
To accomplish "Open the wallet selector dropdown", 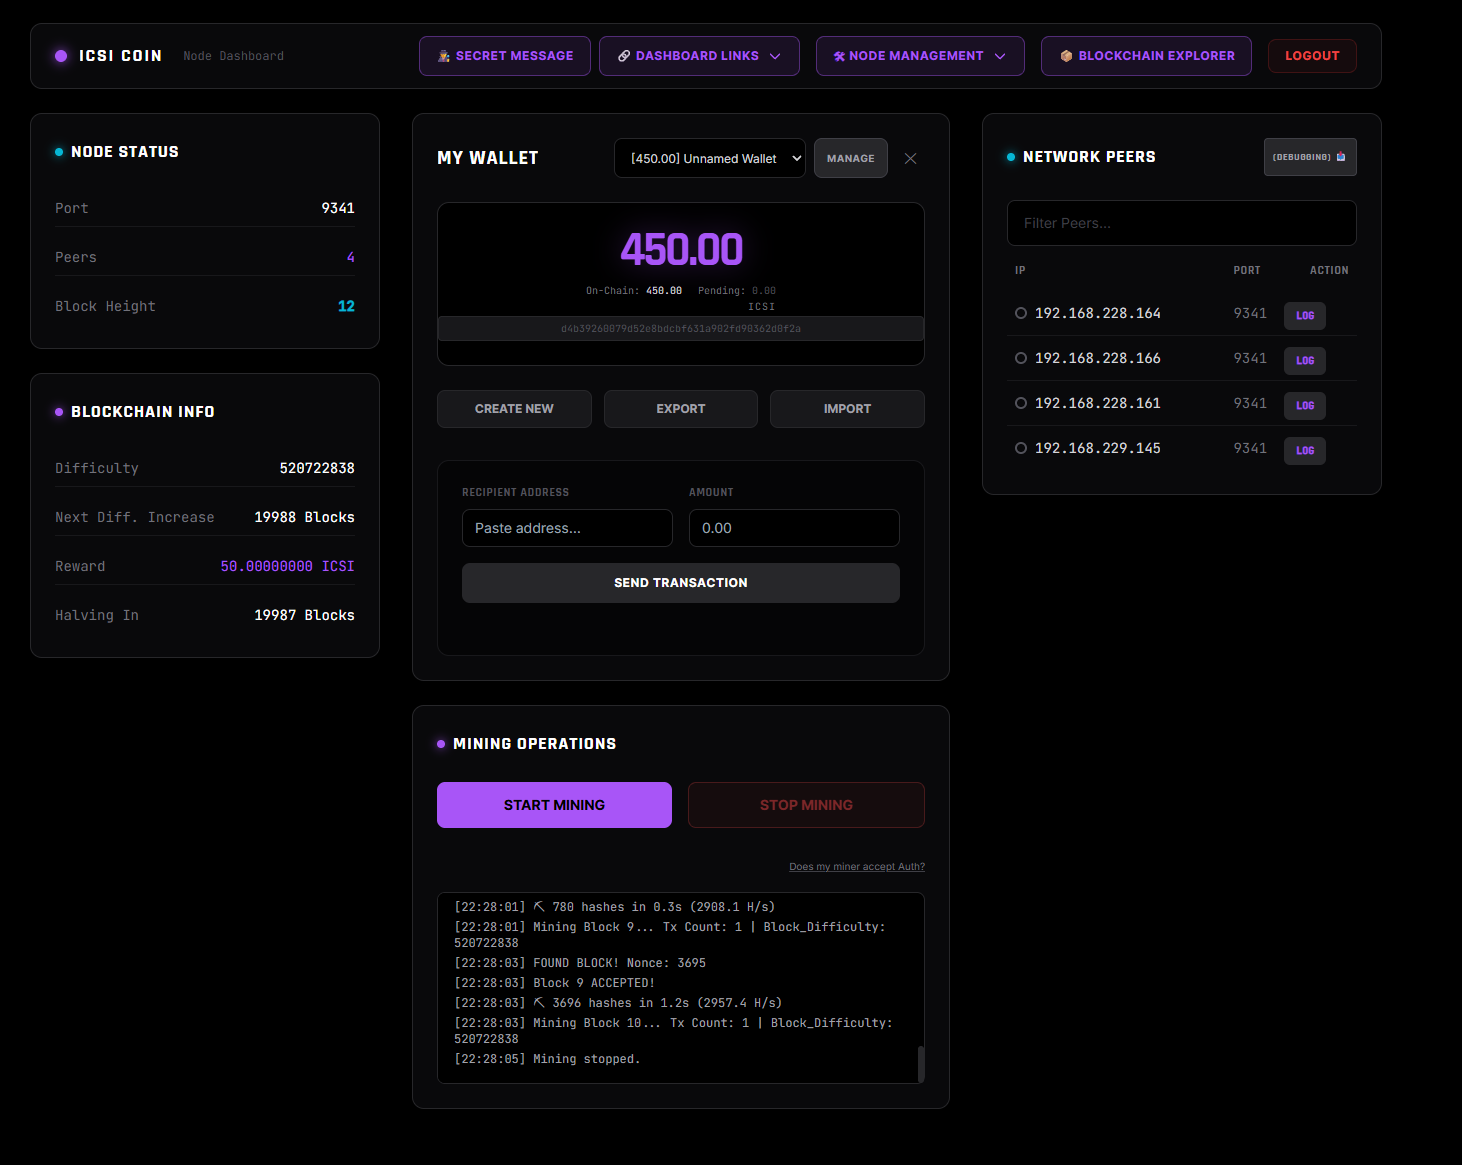I will pyautogui.click(x=710, y=158).
